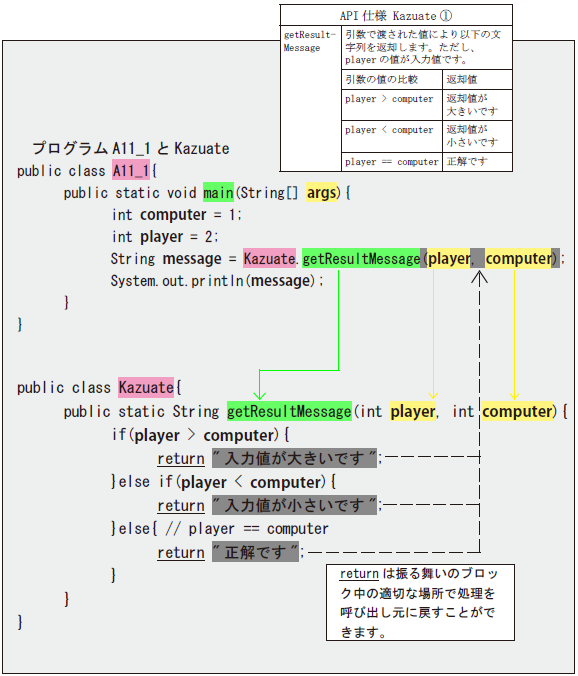
Task: Click the gray string 入力値が小さいです
Action: pos(294,505)
